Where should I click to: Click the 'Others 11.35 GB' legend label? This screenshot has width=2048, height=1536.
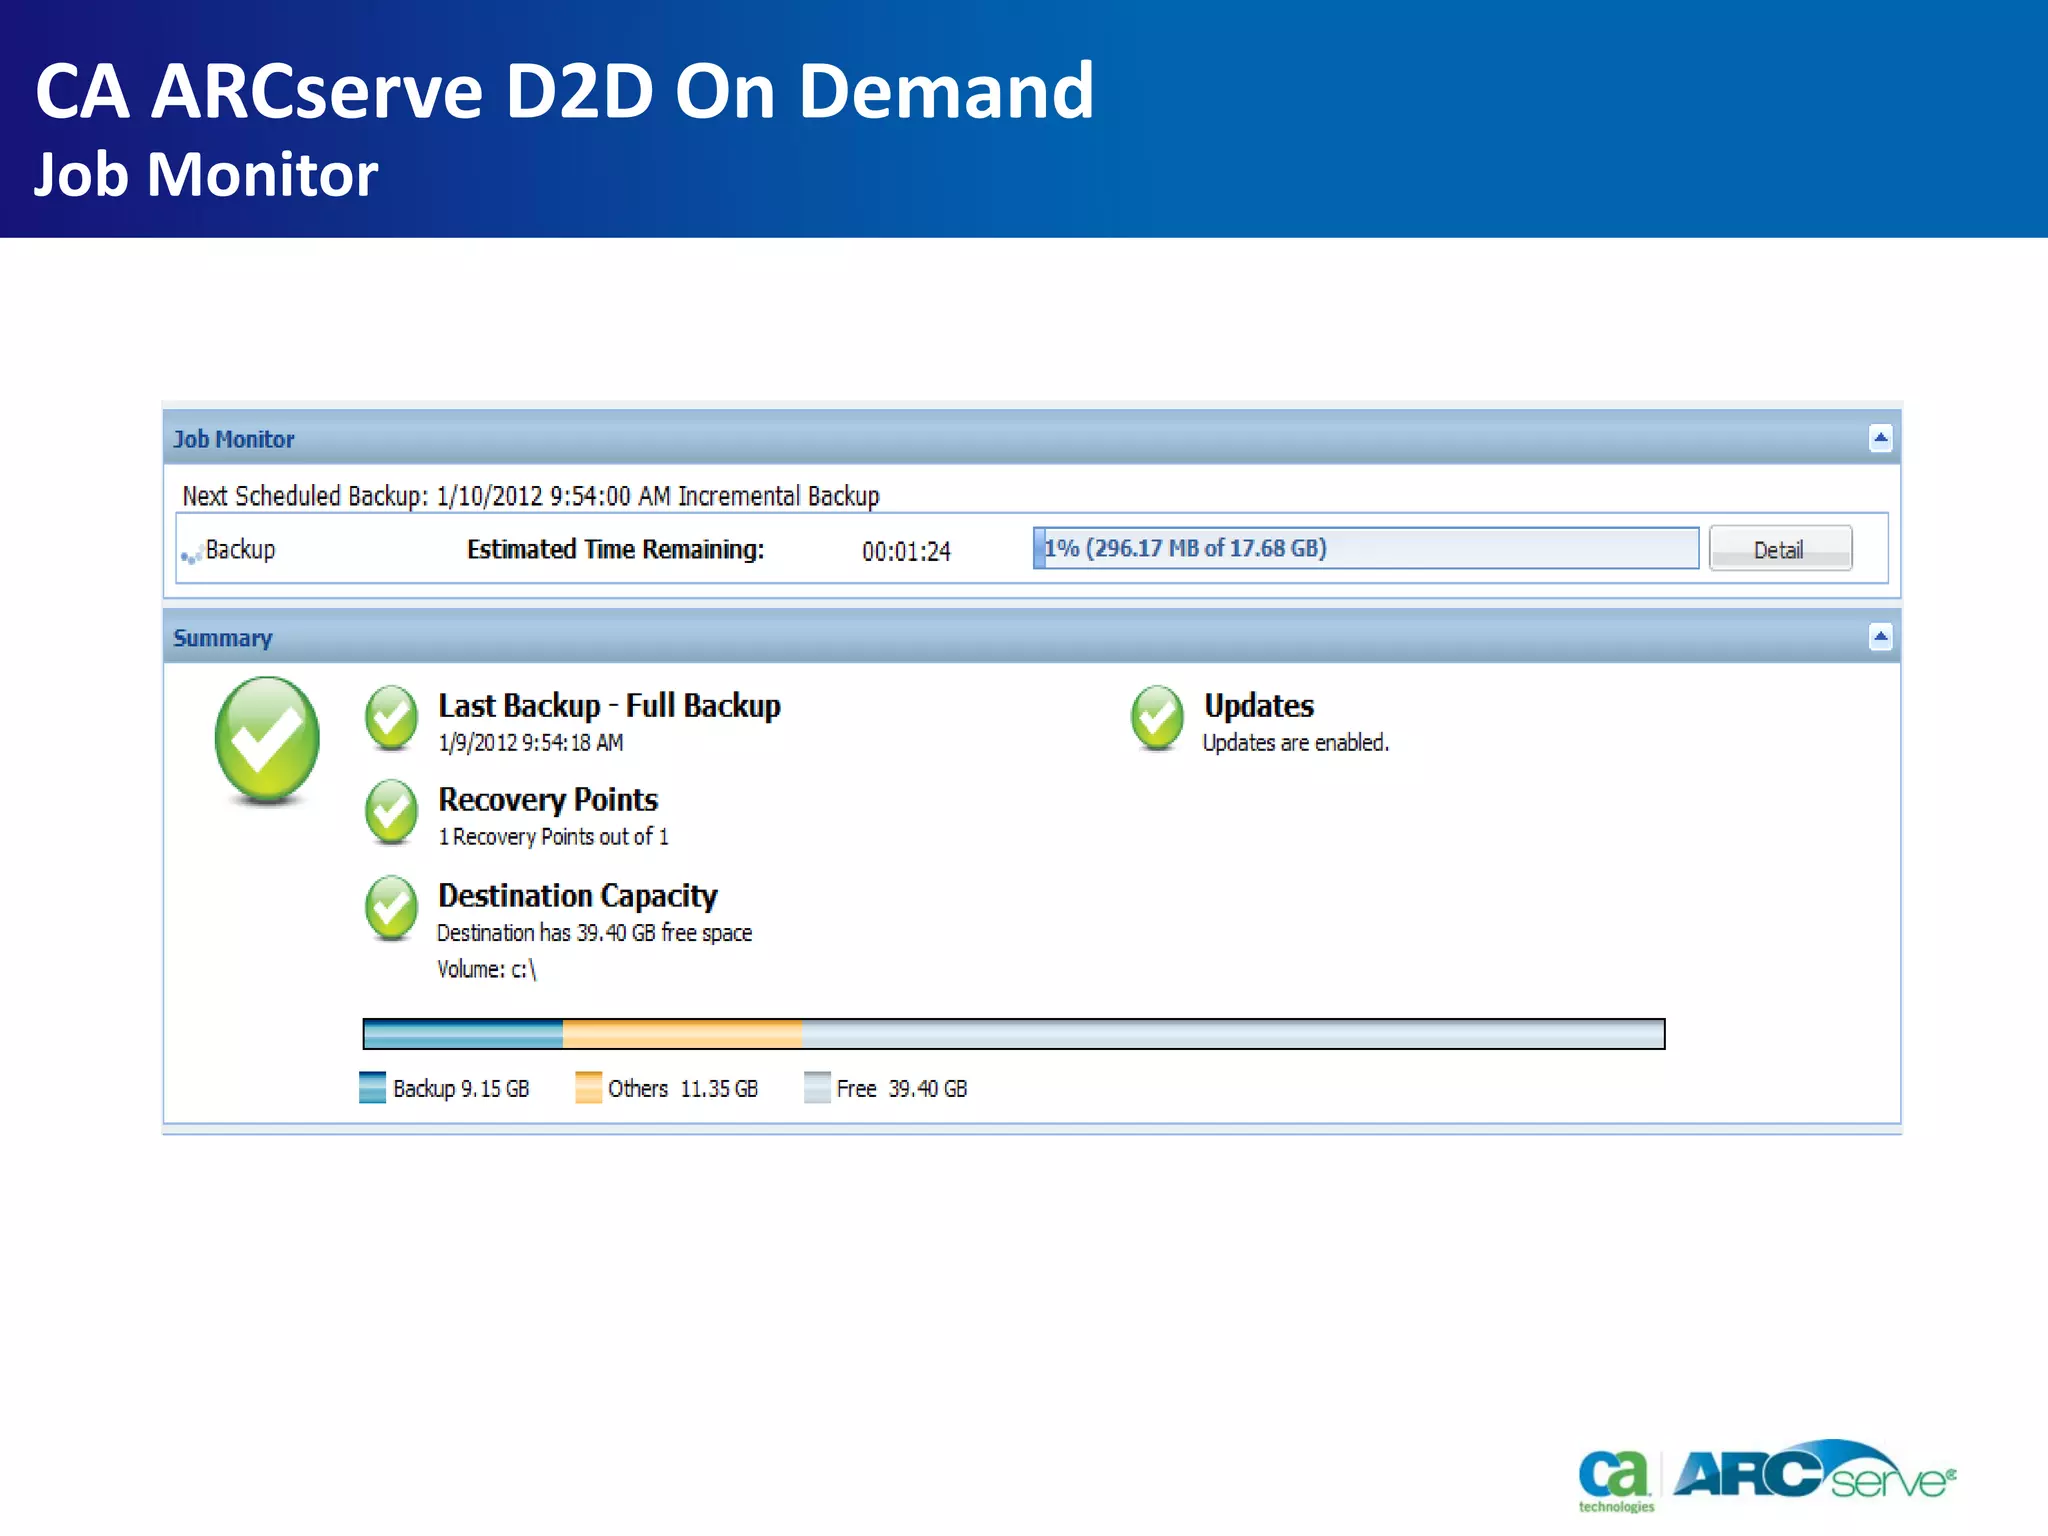(683, 1089)
